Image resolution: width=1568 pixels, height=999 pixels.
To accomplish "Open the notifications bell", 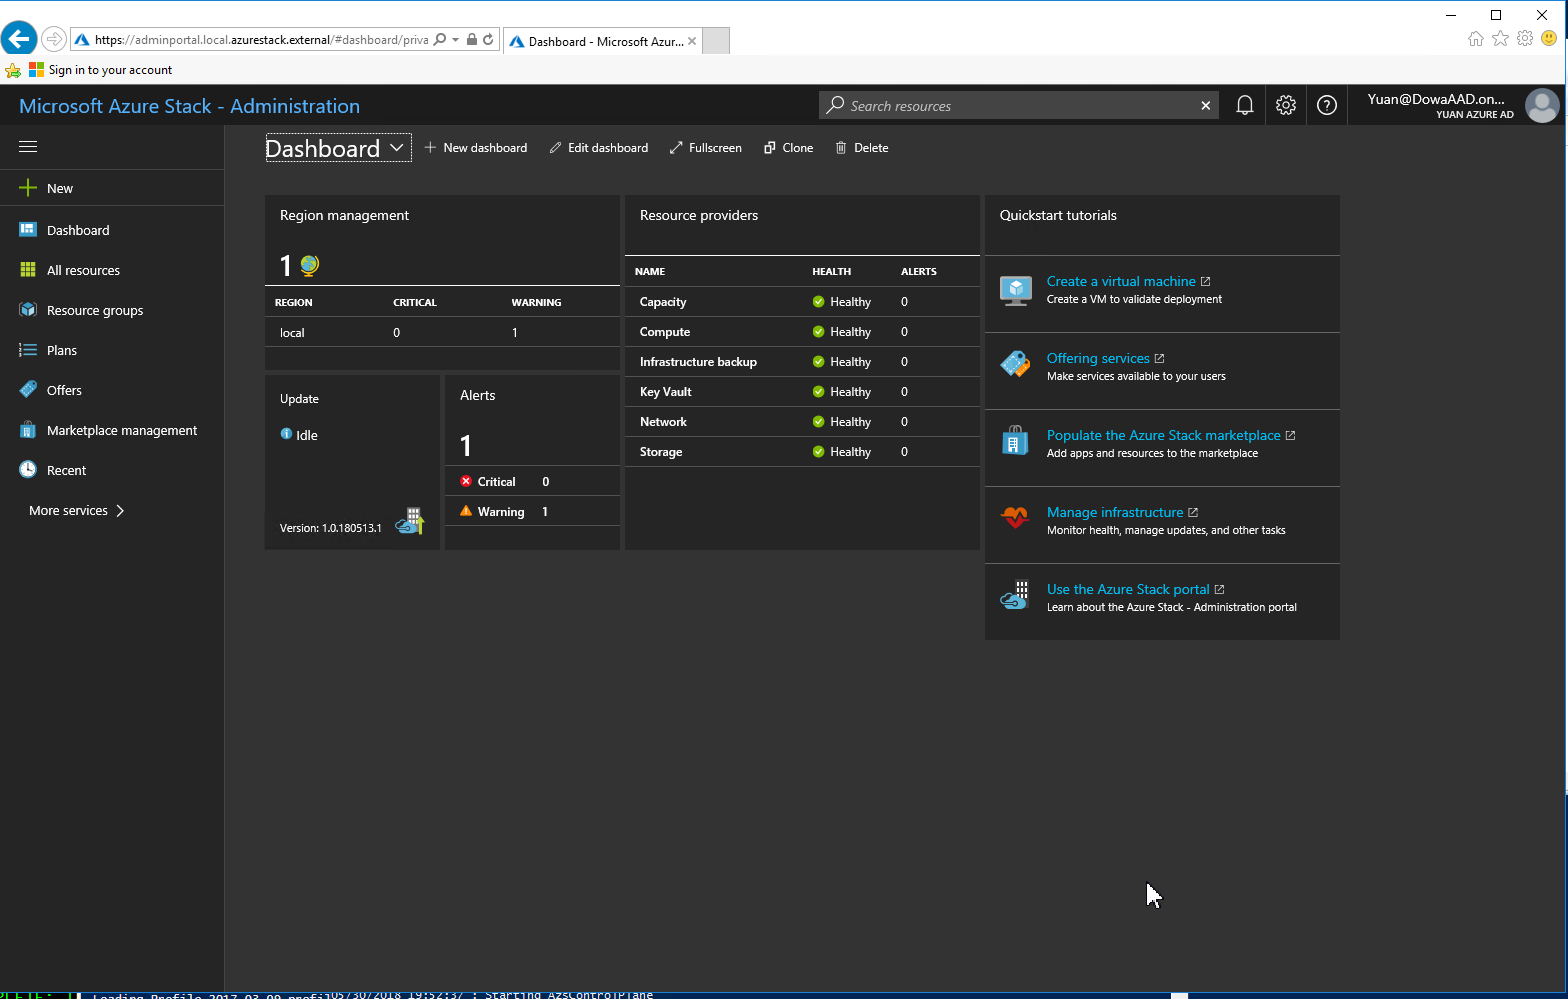I will (1245, 105).
